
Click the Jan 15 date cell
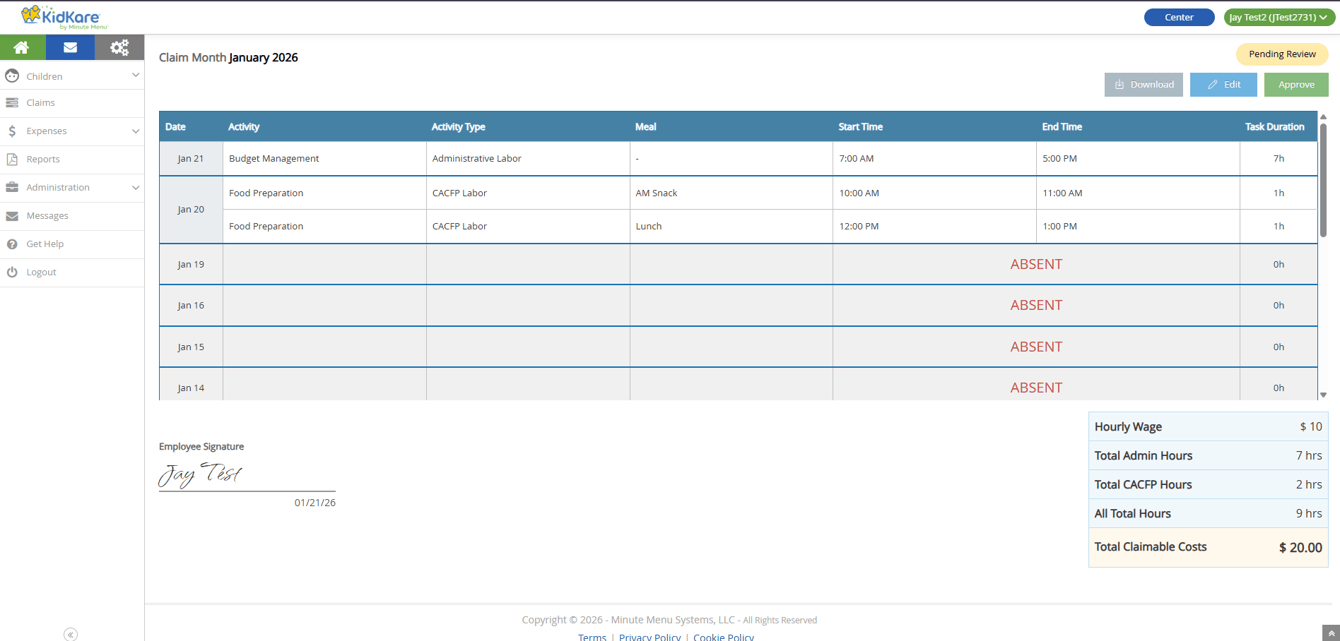click(x=191, y=347)
